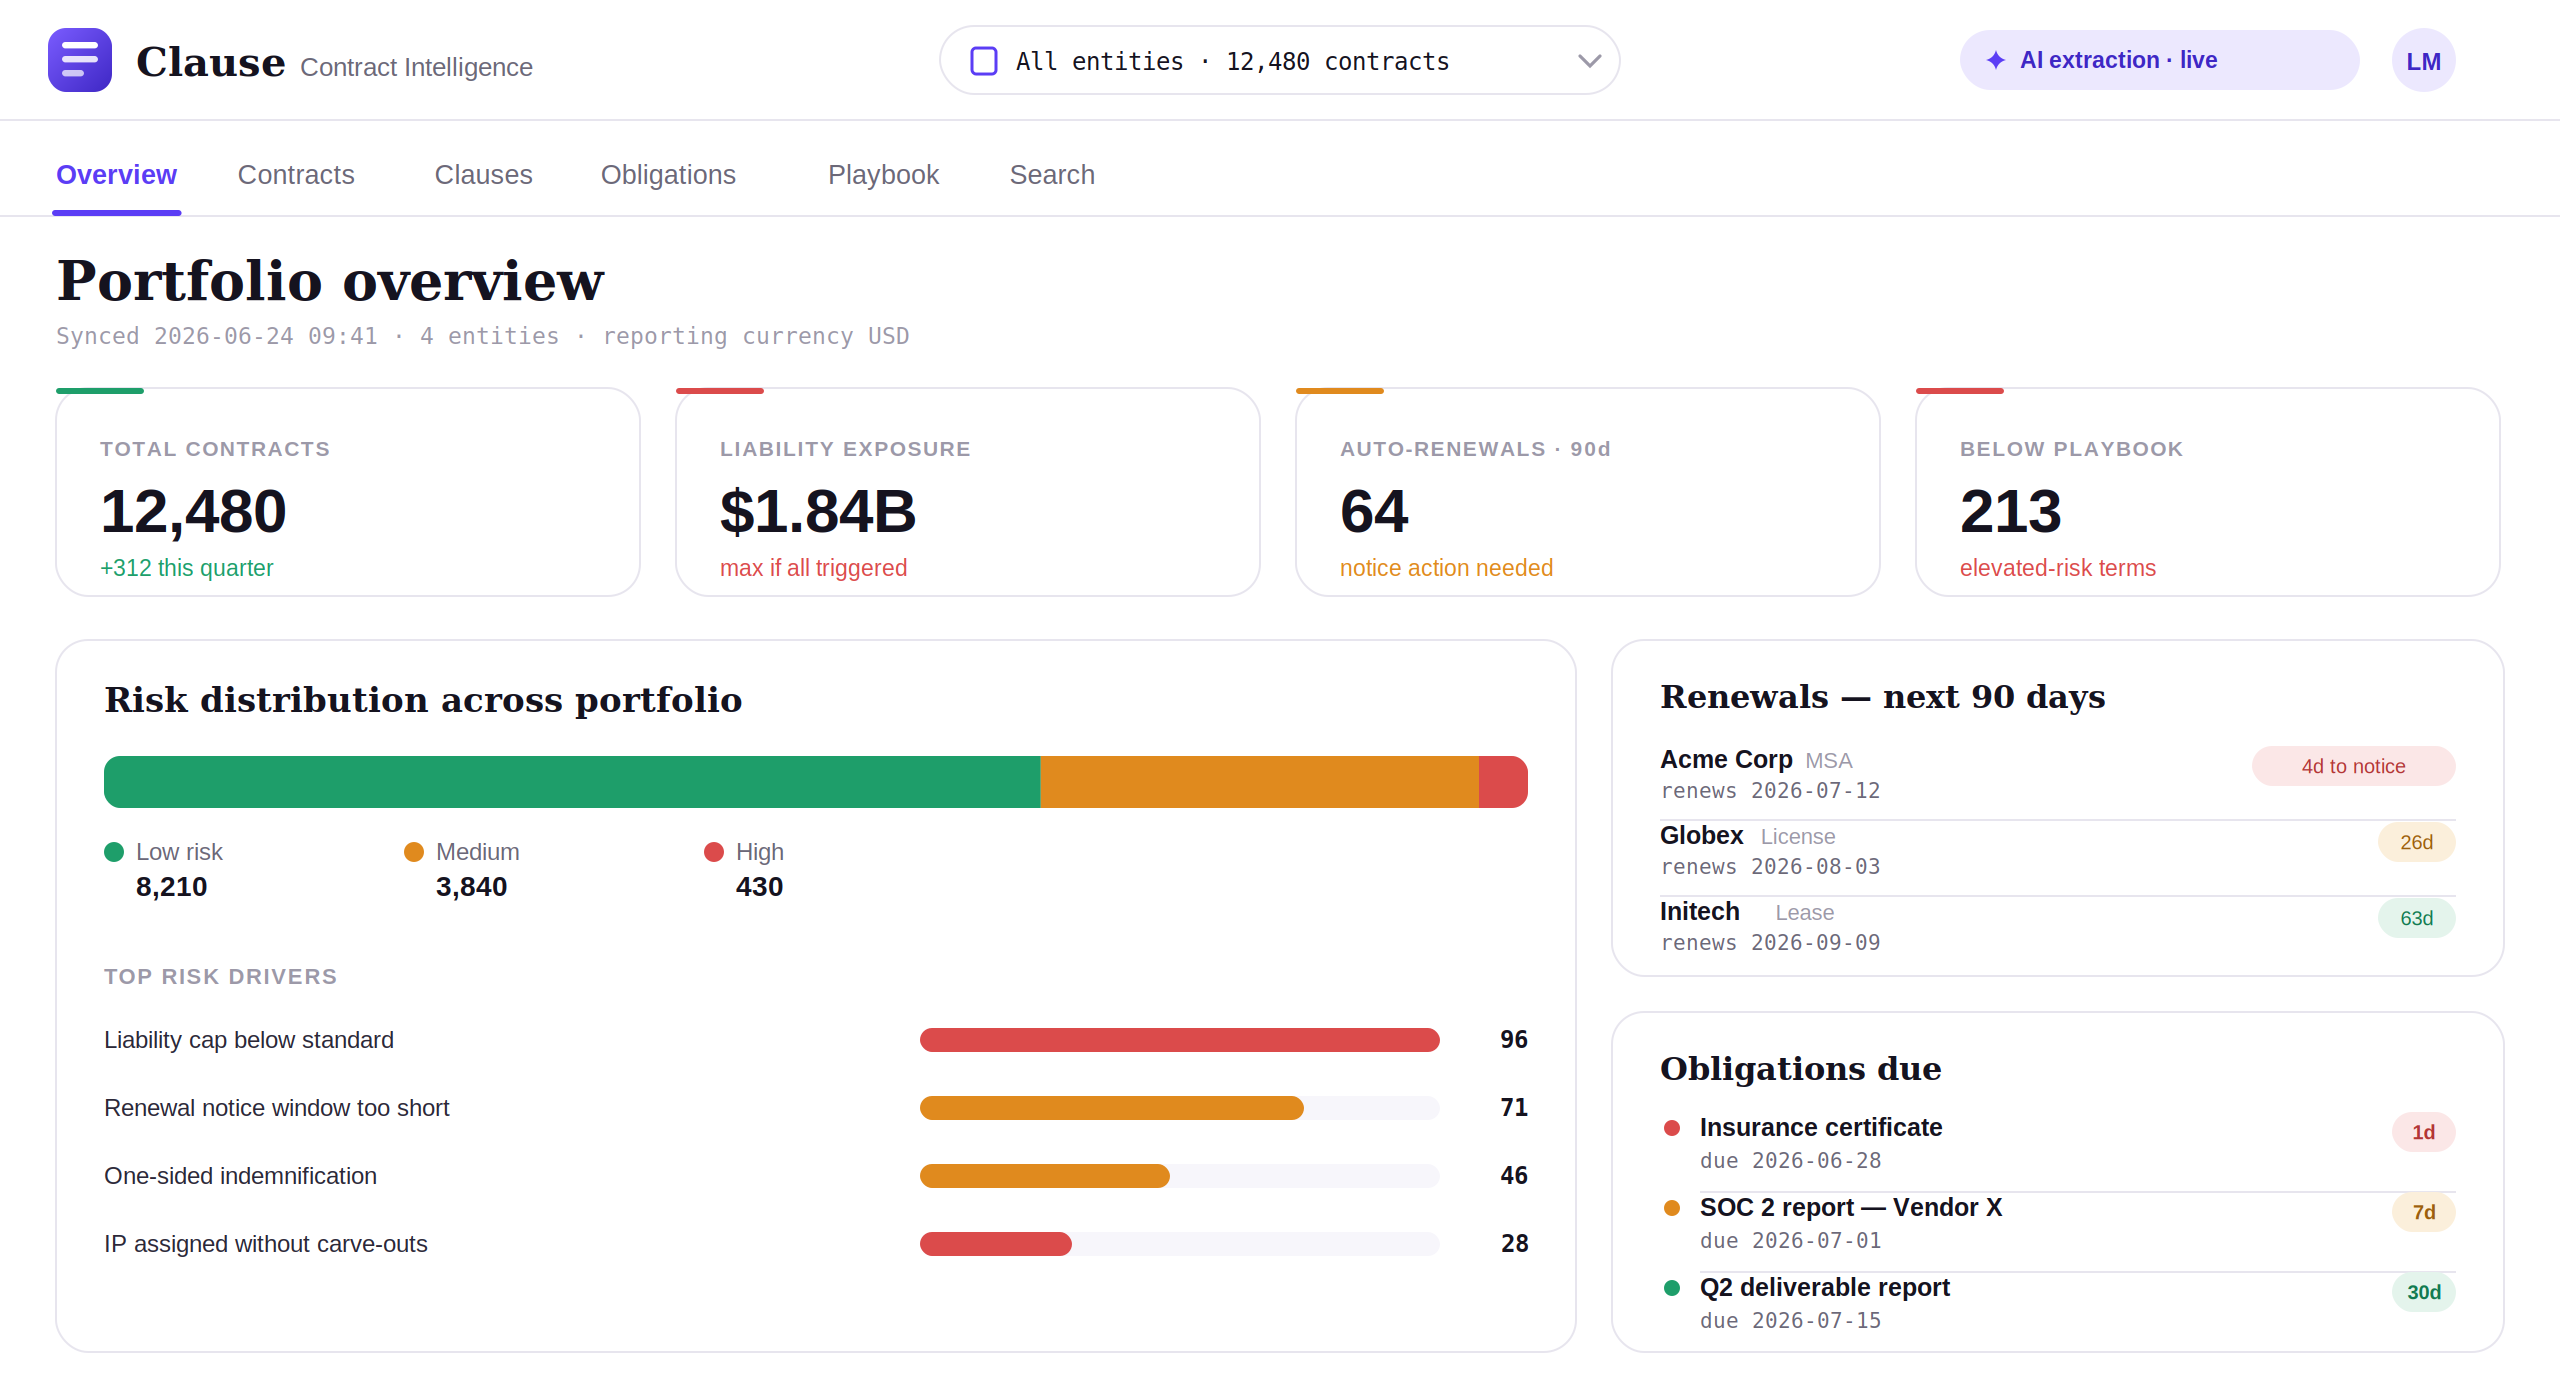Click the Clause app logo icon
The image size is (2560, 1400).
point(80,60)
